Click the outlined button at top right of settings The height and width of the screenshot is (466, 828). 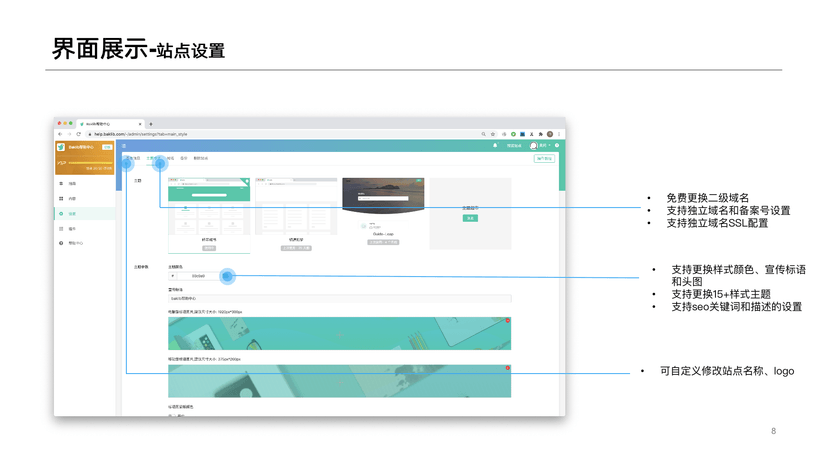[x=544, y=158]
